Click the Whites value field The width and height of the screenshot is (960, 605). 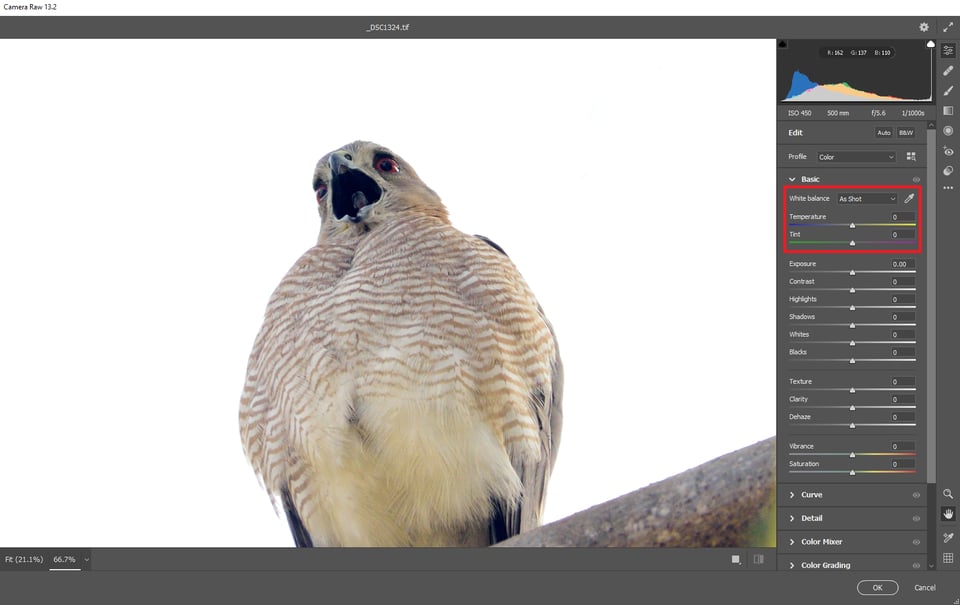903,335
